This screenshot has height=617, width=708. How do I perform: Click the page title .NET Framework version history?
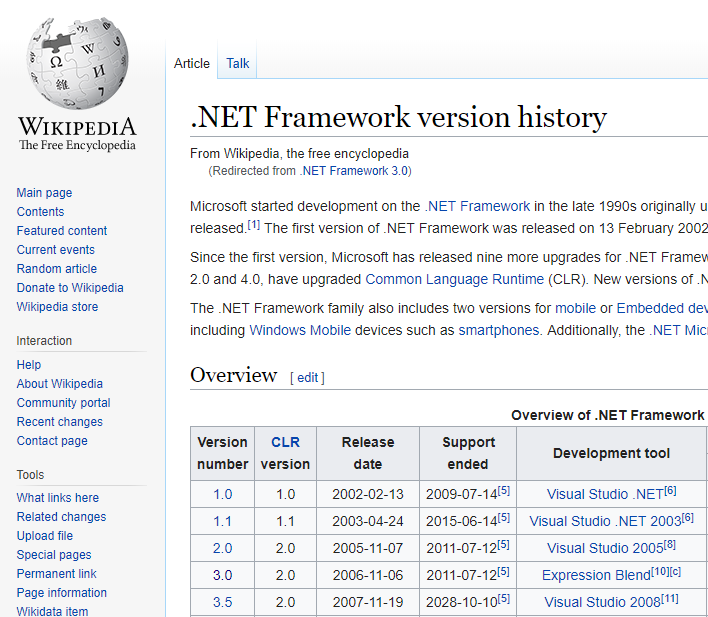pos(399,117)
